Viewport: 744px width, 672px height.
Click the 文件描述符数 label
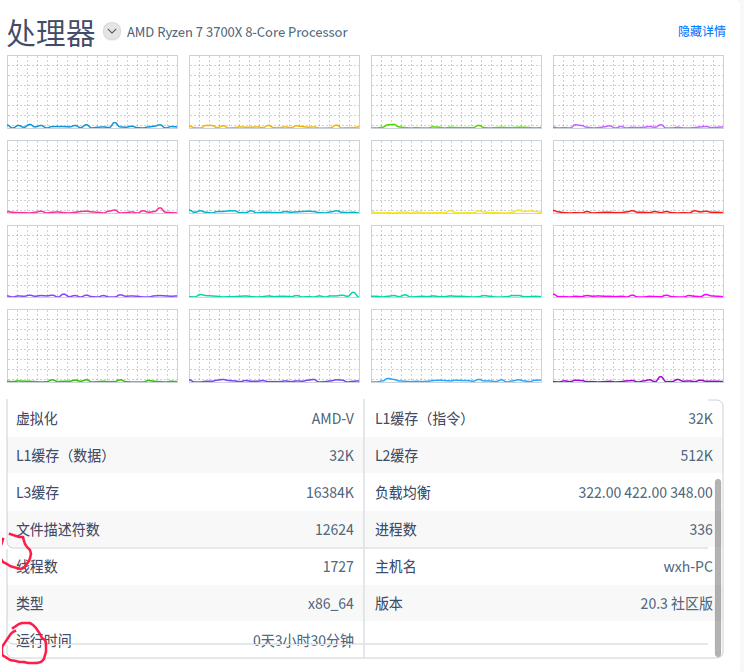pyautogui.click(x=58, y=530)
